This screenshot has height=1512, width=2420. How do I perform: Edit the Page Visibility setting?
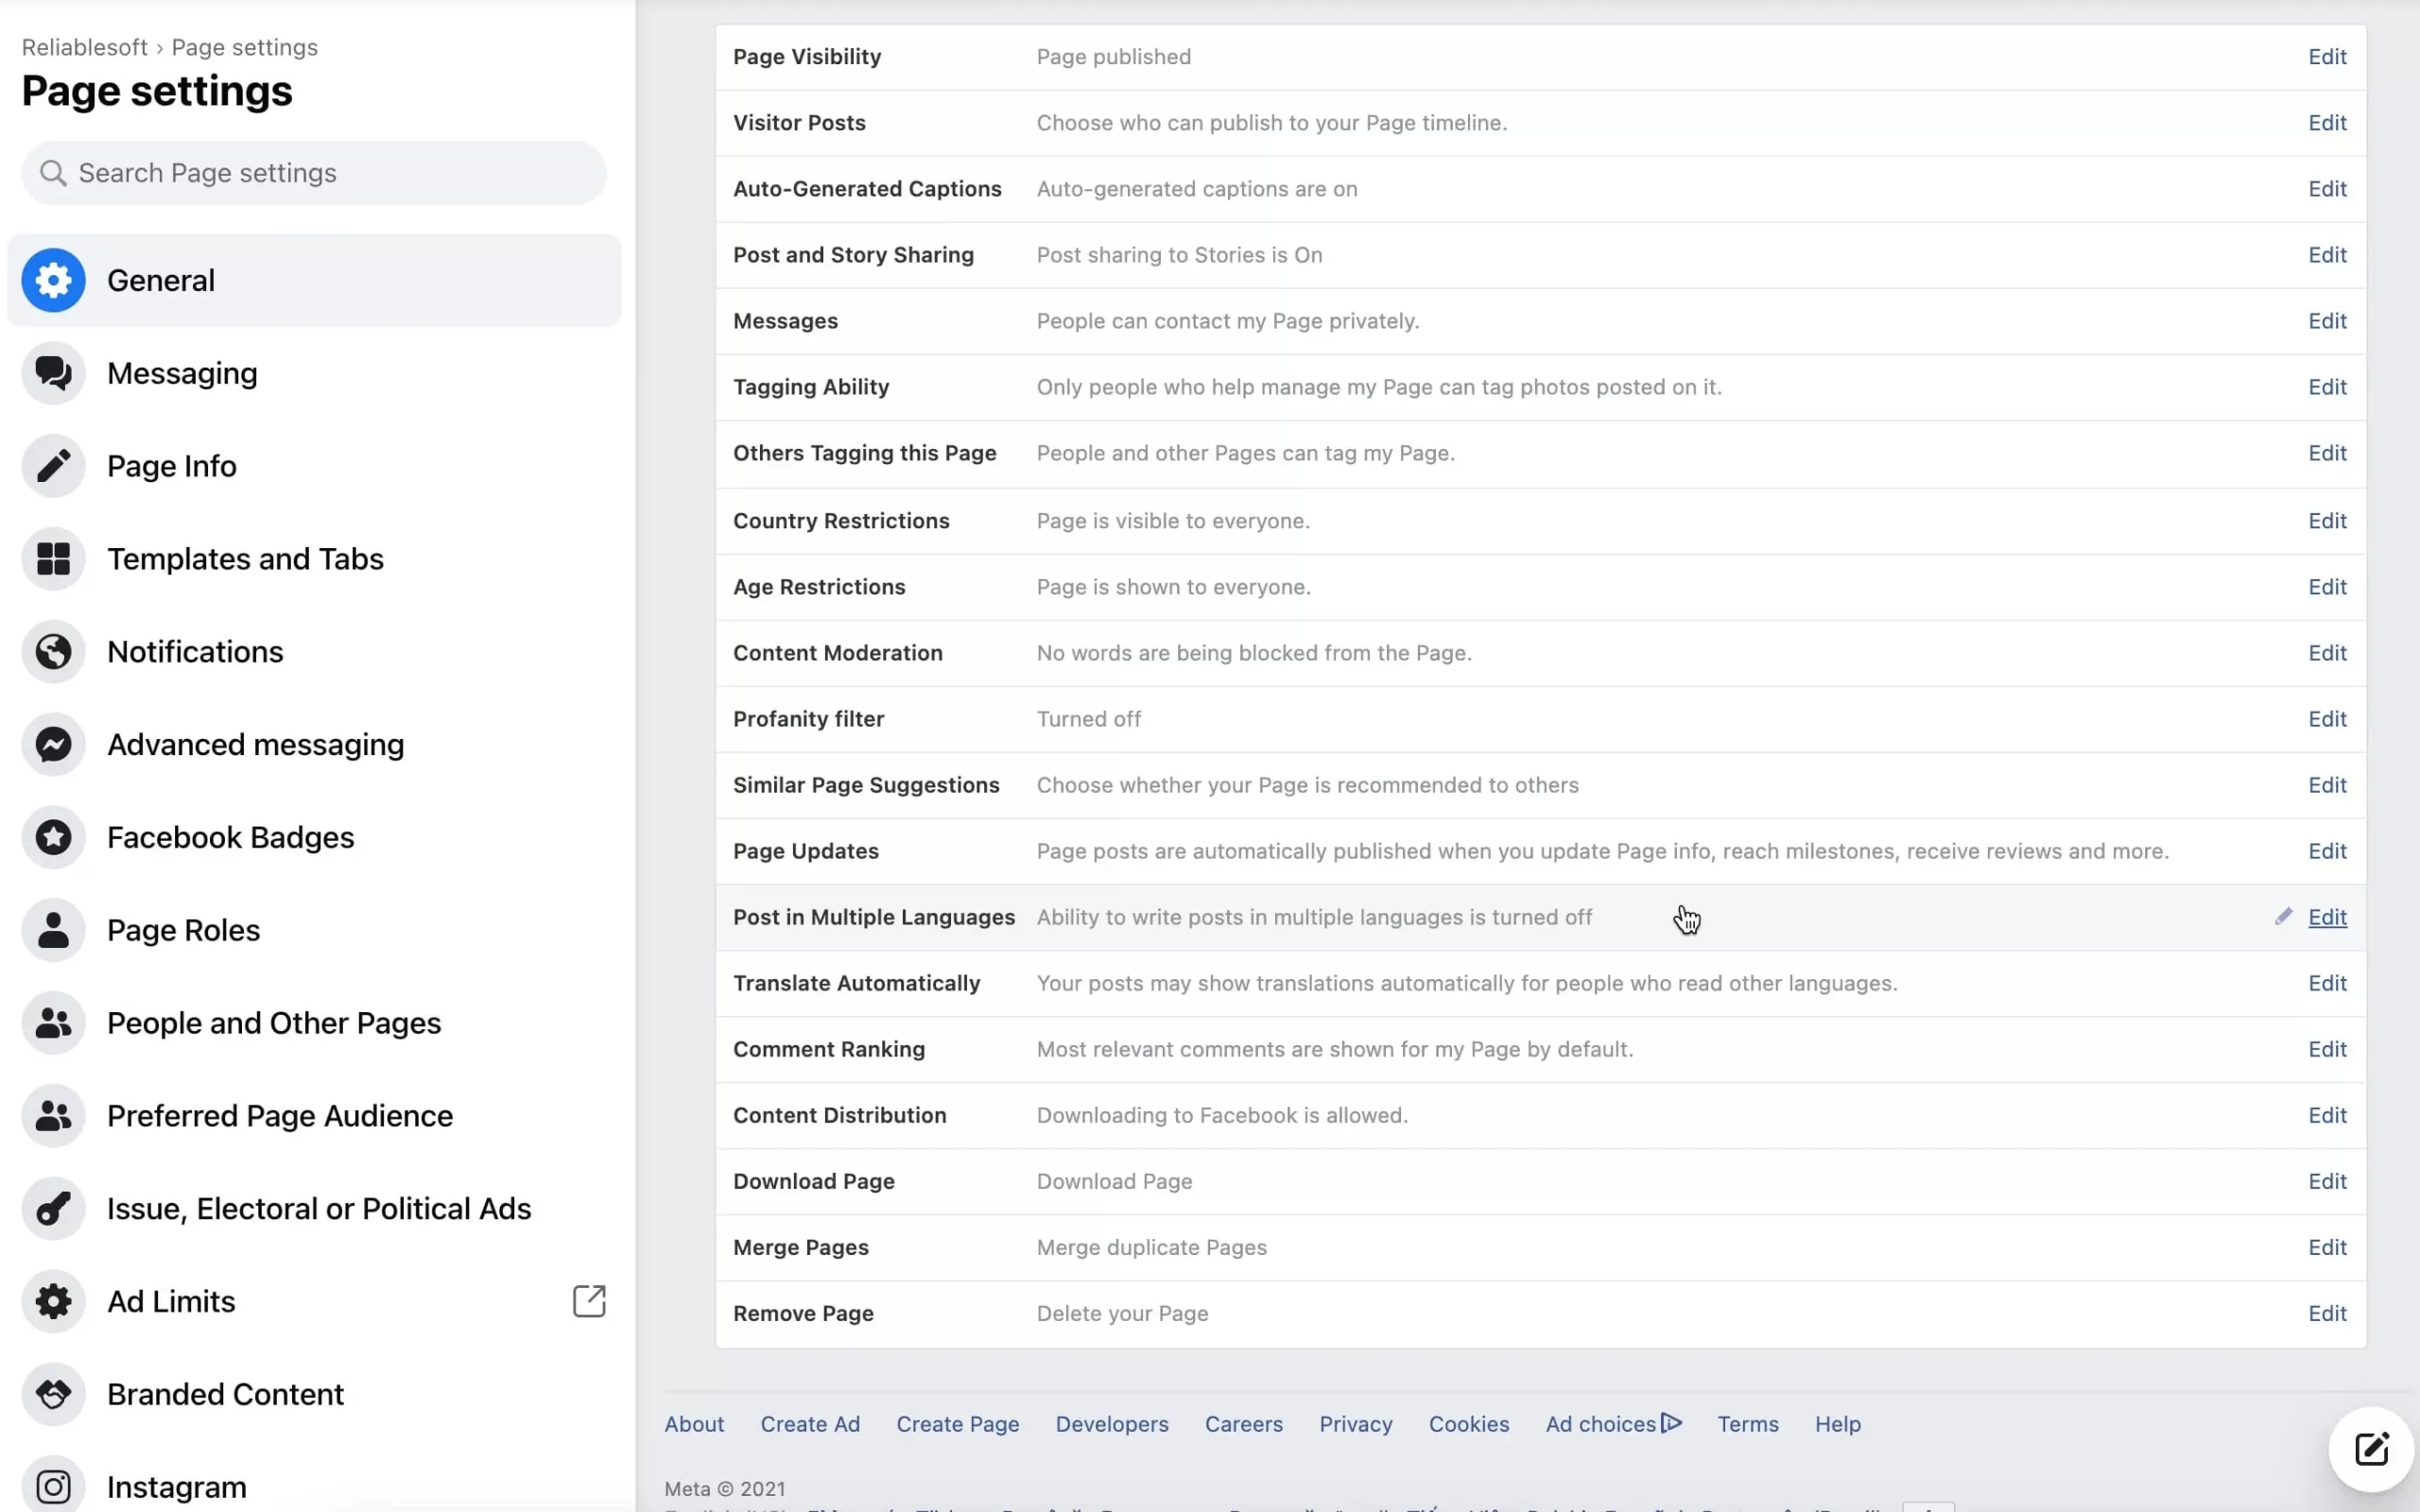point(2327,57)
